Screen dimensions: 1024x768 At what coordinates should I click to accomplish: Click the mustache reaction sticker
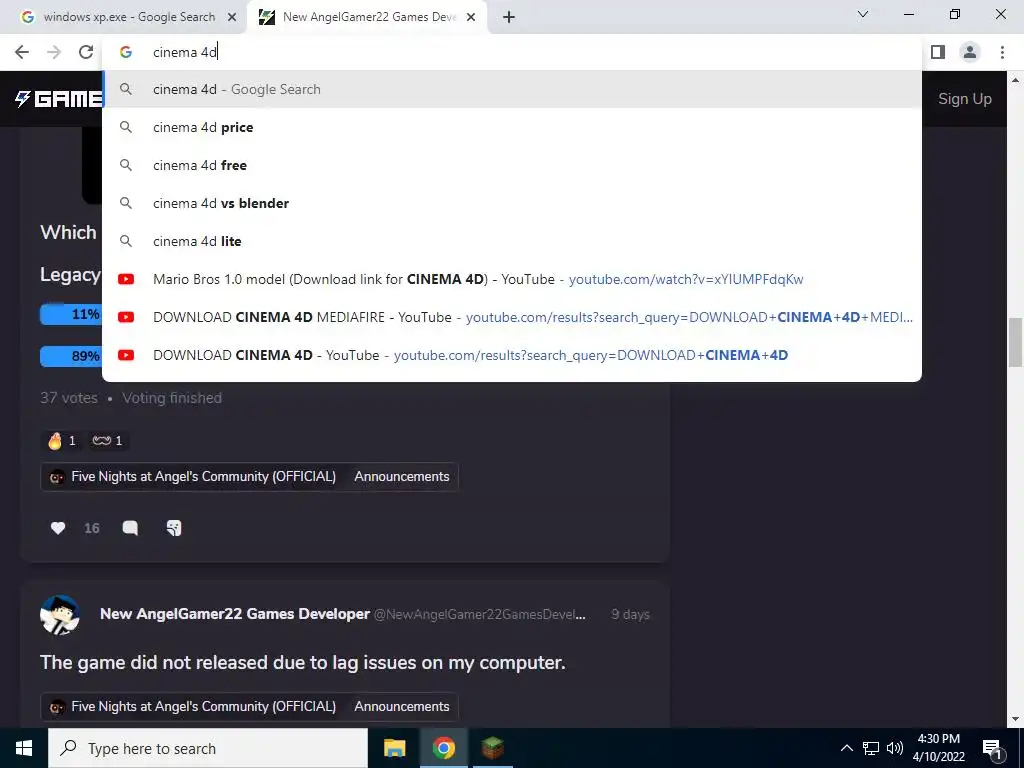[x=108, y=441]
